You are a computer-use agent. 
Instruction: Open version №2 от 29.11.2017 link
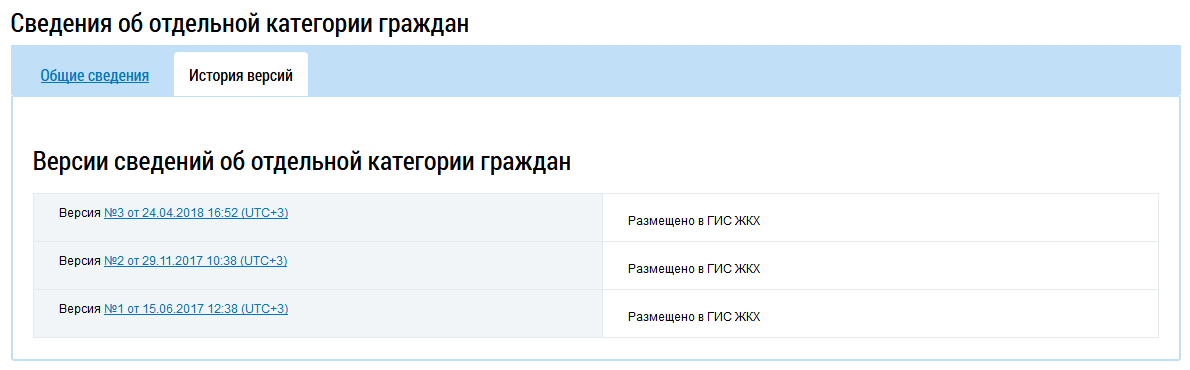196,261
